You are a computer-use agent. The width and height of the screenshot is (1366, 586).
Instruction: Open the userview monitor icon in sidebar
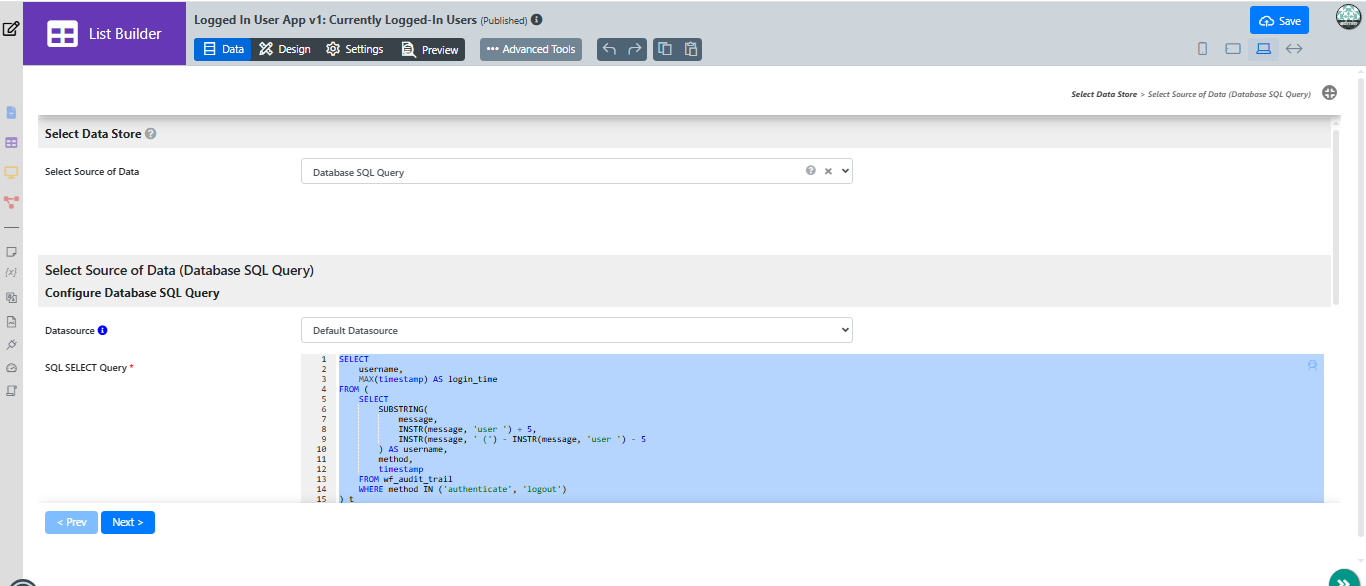(12, 172)
